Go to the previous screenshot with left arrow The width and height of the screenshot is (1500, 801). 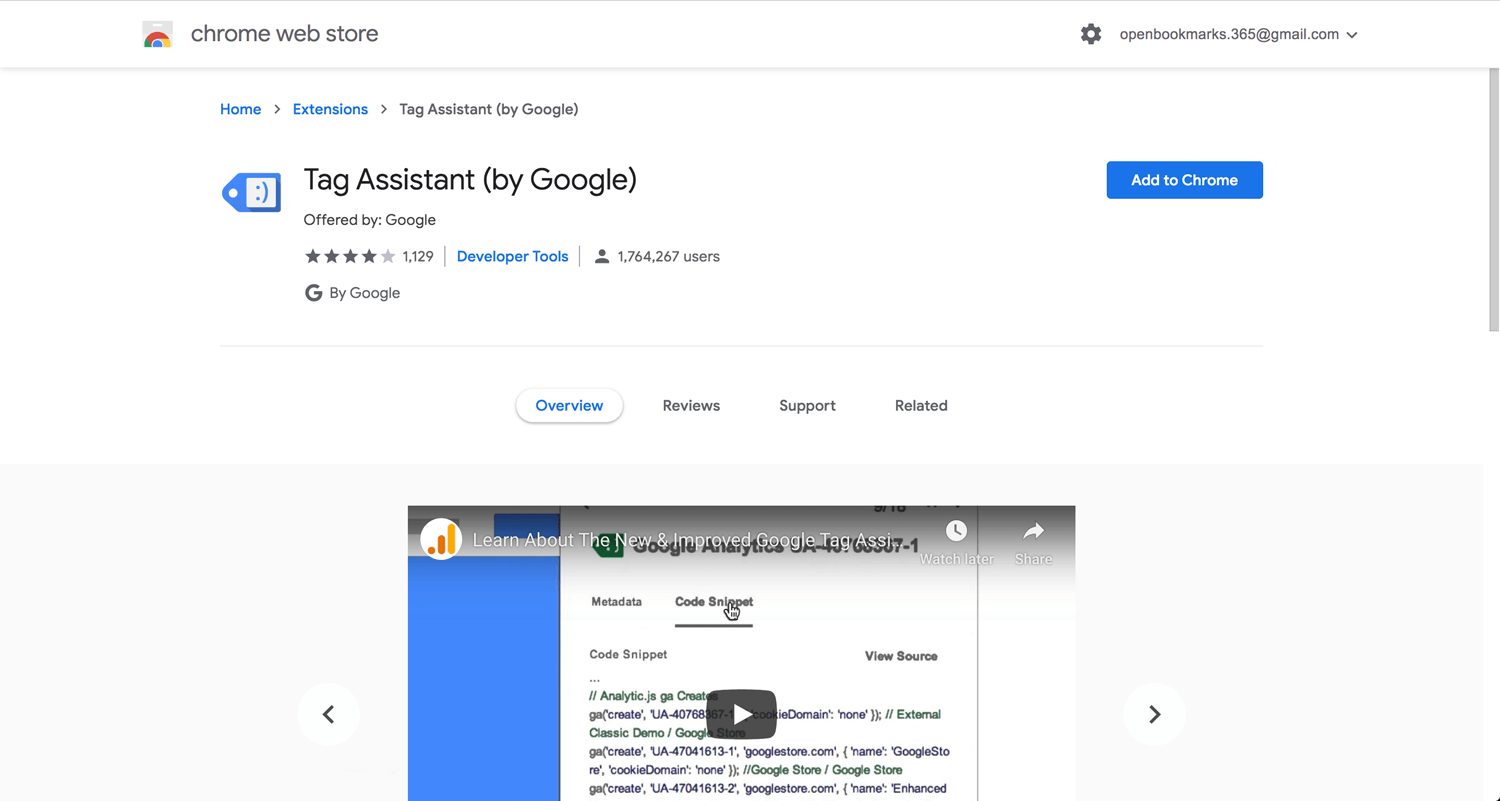point(328,714)
